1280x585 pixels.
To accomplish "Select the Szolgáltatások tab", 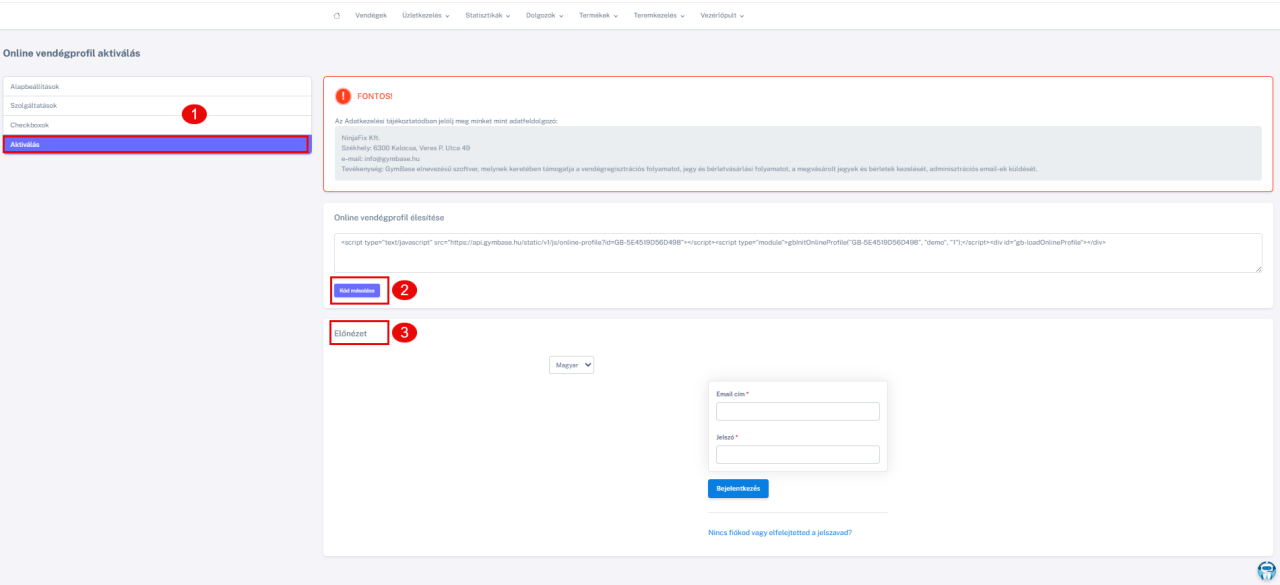I will pyautogui.click(x=157, y=106).
